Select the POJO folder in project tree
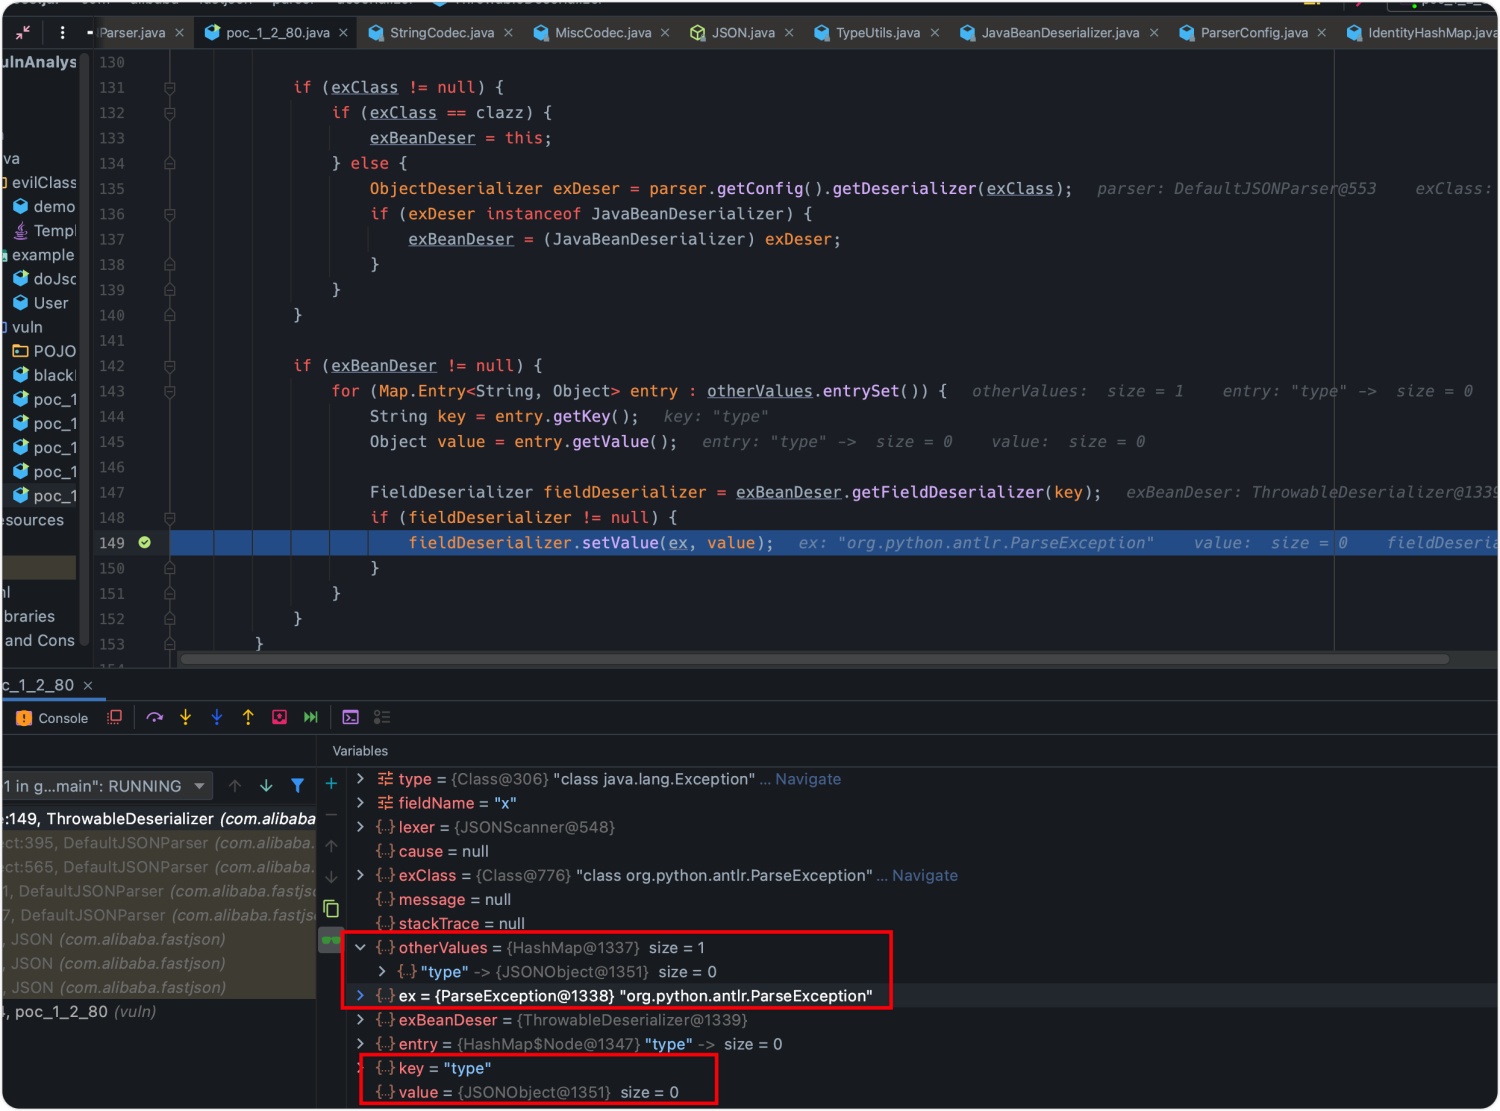Viewport: 1500px width, 1111px height. pyautogui.click(x=44, y=351)
